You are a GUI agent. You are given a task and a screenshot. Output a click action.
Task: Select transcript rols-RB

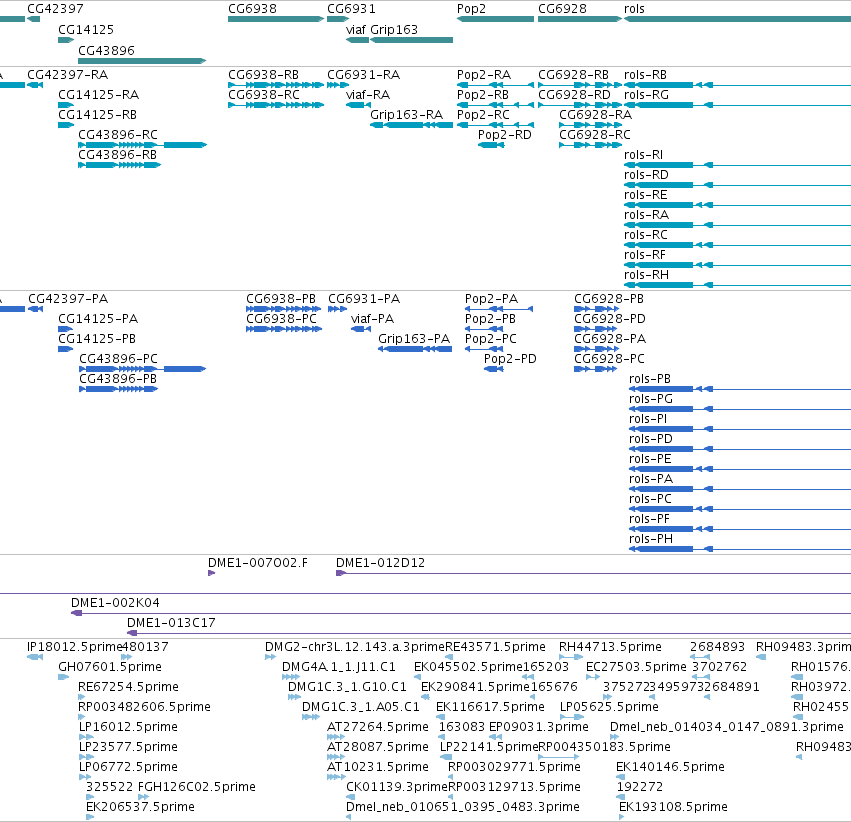click(738, 85)
